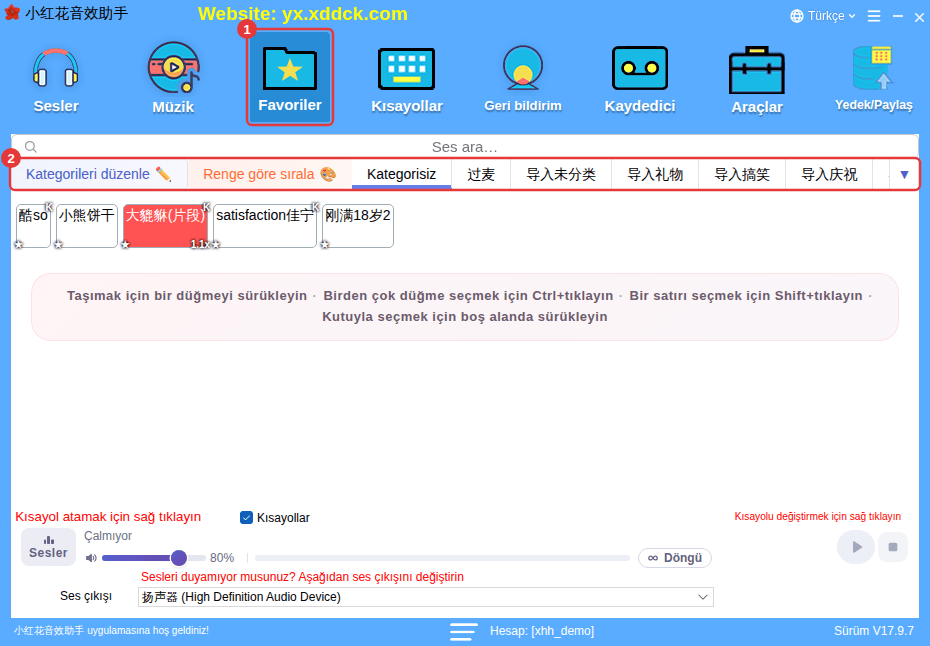This screenshot has height=646, width=930.
Task: Switch to the 导入搞笑 tab
Action: click(x=742, y=174)
